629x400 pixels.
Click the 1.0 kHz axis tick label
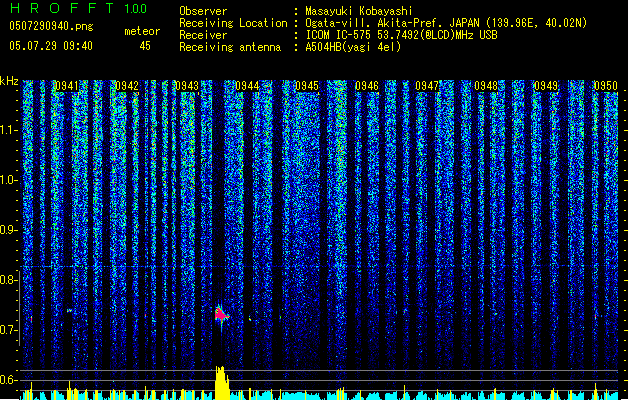coord(8,180)
